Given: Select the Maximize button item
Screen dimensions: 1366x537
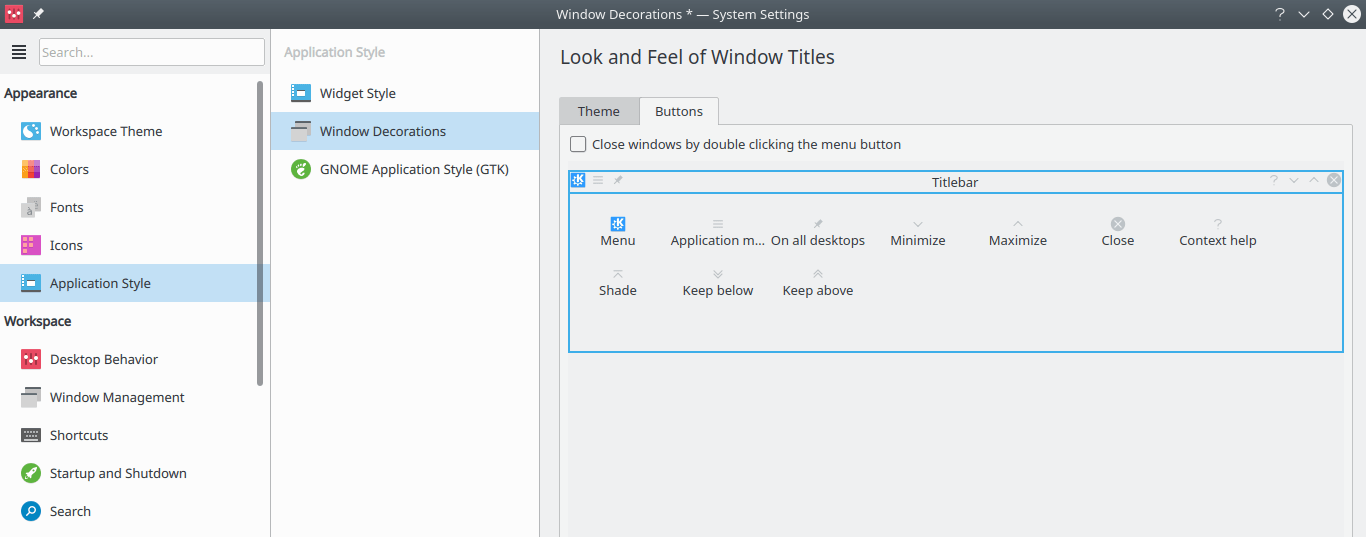Looking at the screenshot, I should (1018, 232).
